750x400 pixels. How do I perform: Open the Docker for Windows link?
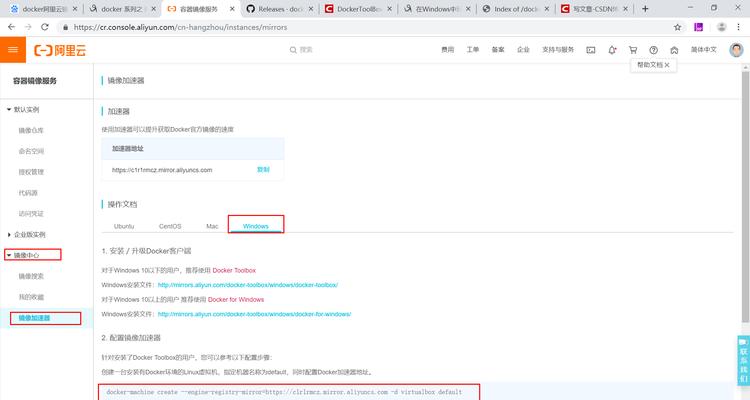tap(236, 300)
